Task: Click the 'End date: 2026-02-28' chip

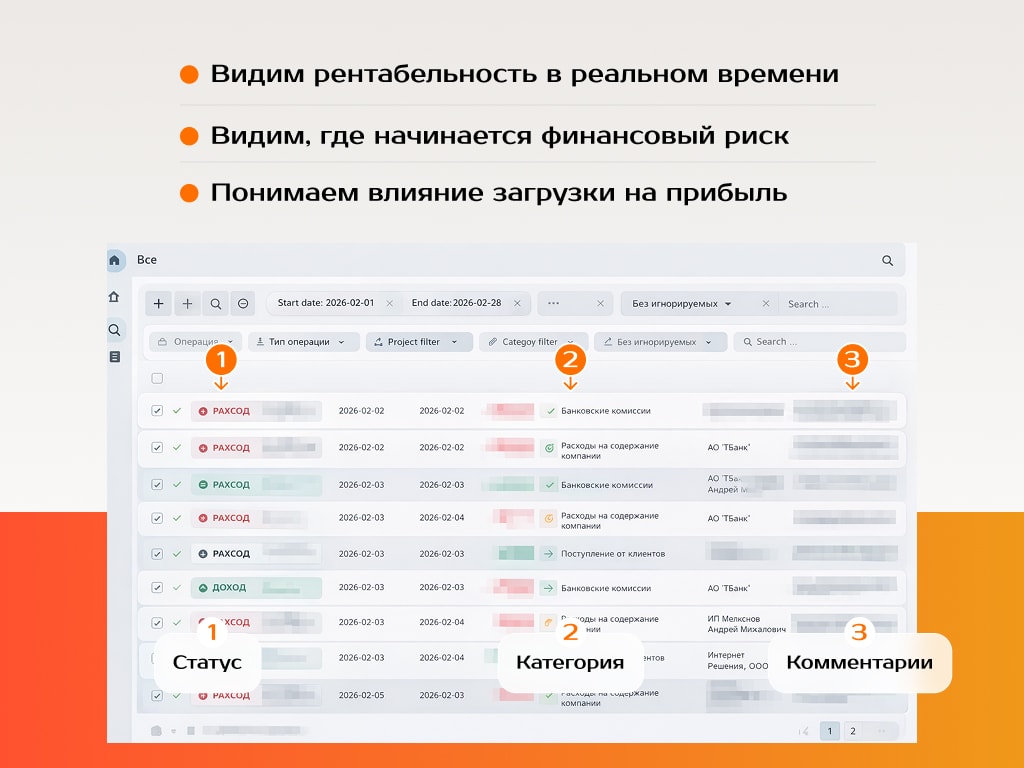Action: click(x=456, y=303)
